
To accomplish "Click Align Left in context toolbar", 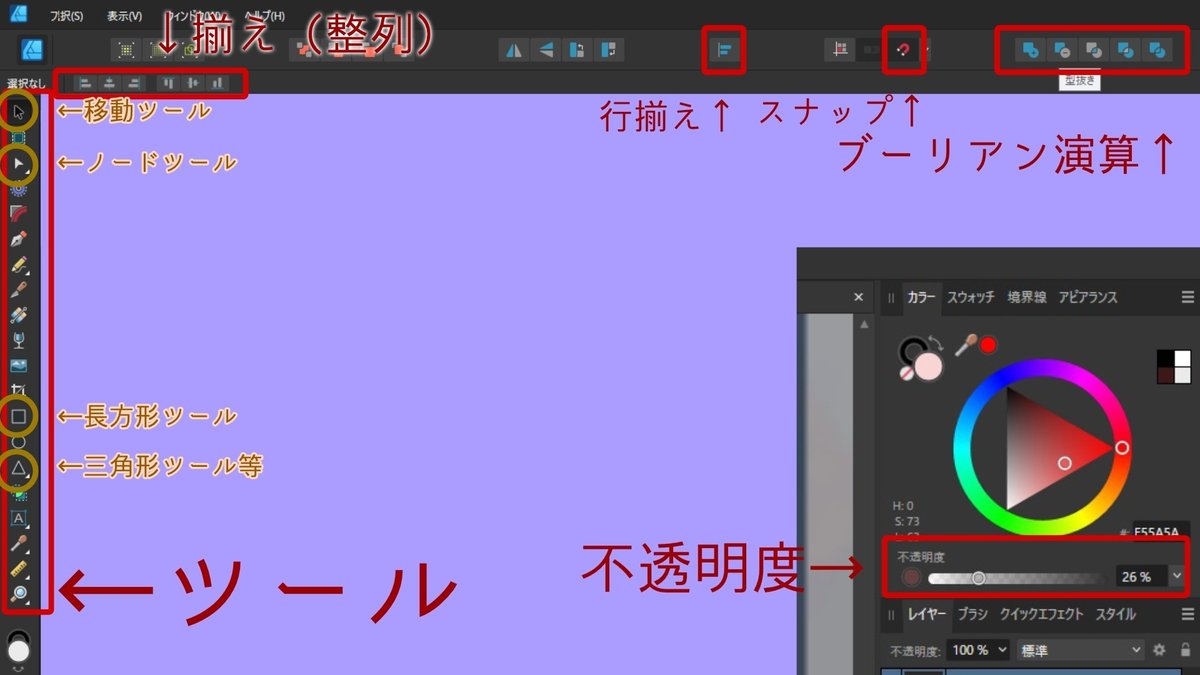I will [85, 83].
